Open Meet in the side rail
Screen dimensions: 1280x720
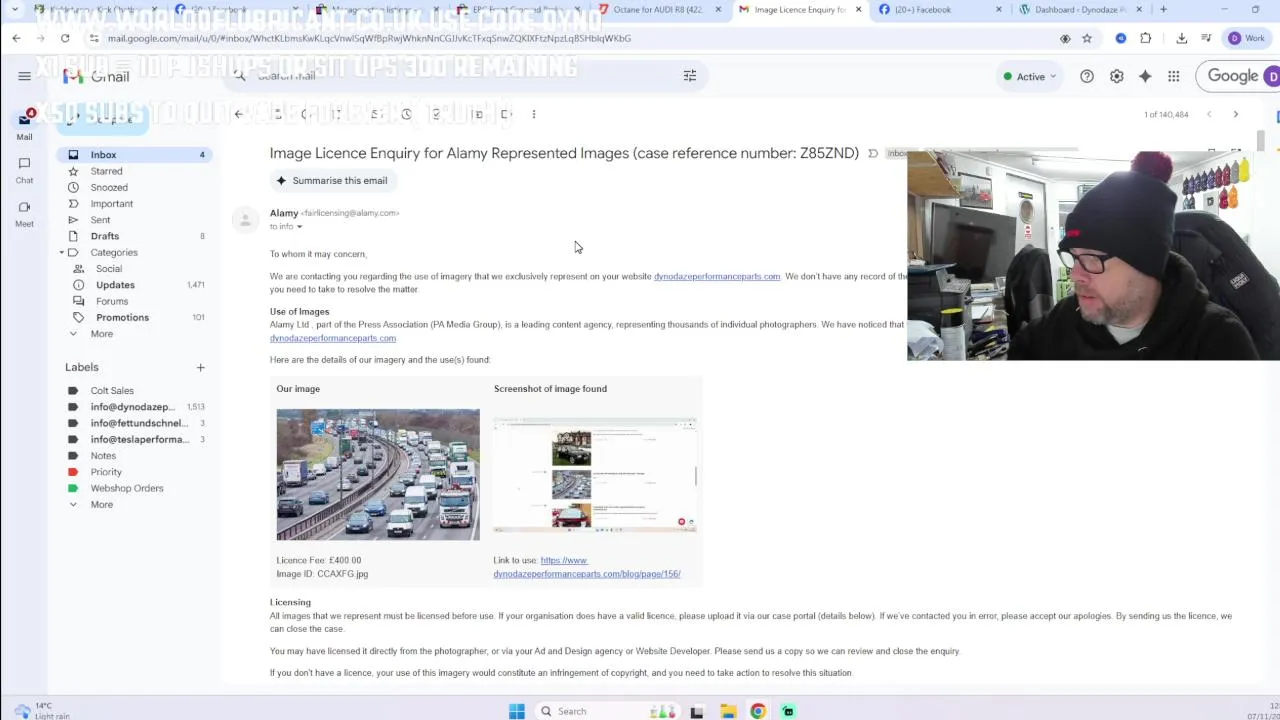(x=24, y=213)
